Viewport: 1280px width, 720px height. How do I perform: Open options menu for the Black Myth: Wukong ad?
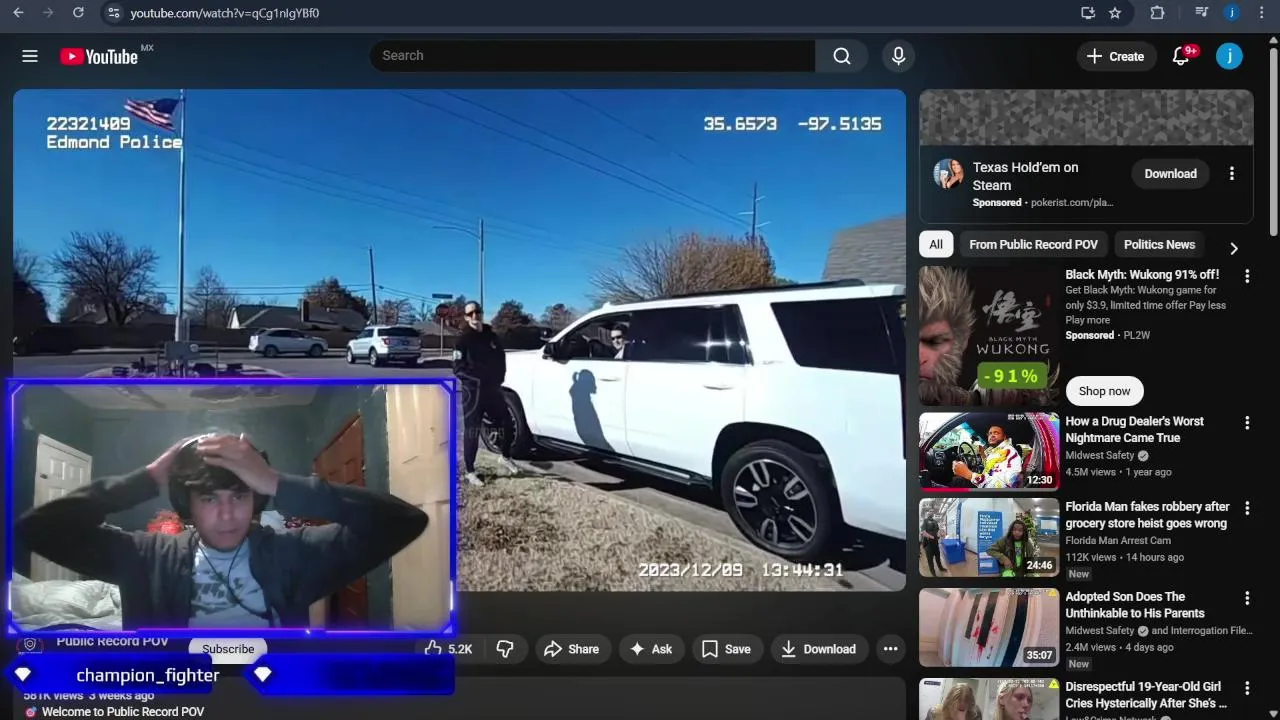point(1247,276)
